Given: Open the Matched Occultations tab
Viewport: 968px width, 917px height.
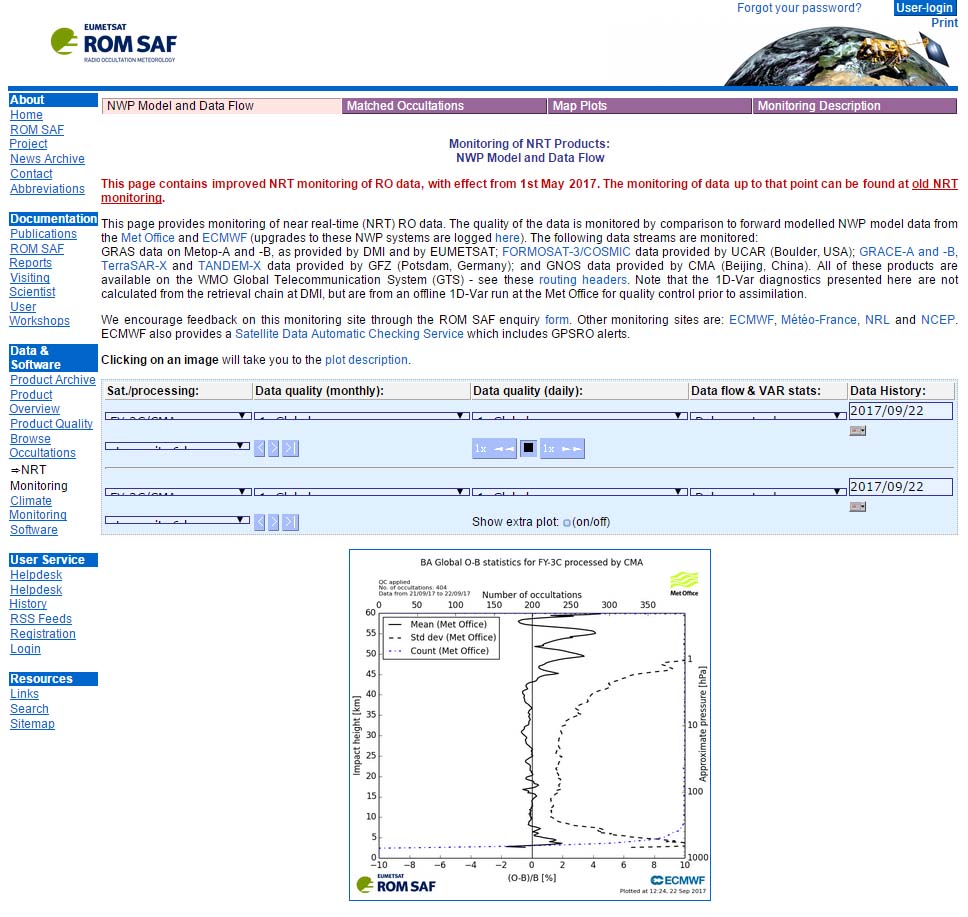Looking at the screenshot, I should 444,106.
